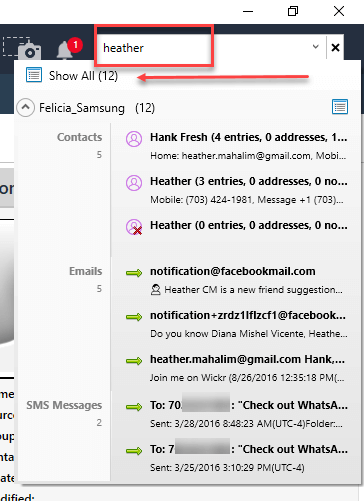Click arrow icon beside heather.mahalim@gmail.com email
Viewport: 364px width, 501px height.
click(x=134, y=361)
